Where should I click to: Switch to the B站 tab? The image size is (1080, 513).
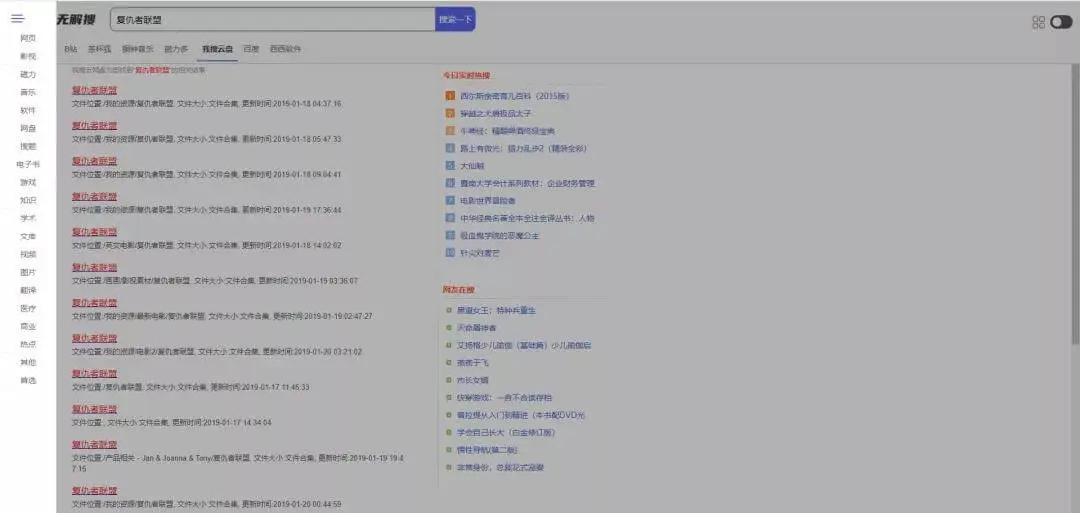[71, 49]
